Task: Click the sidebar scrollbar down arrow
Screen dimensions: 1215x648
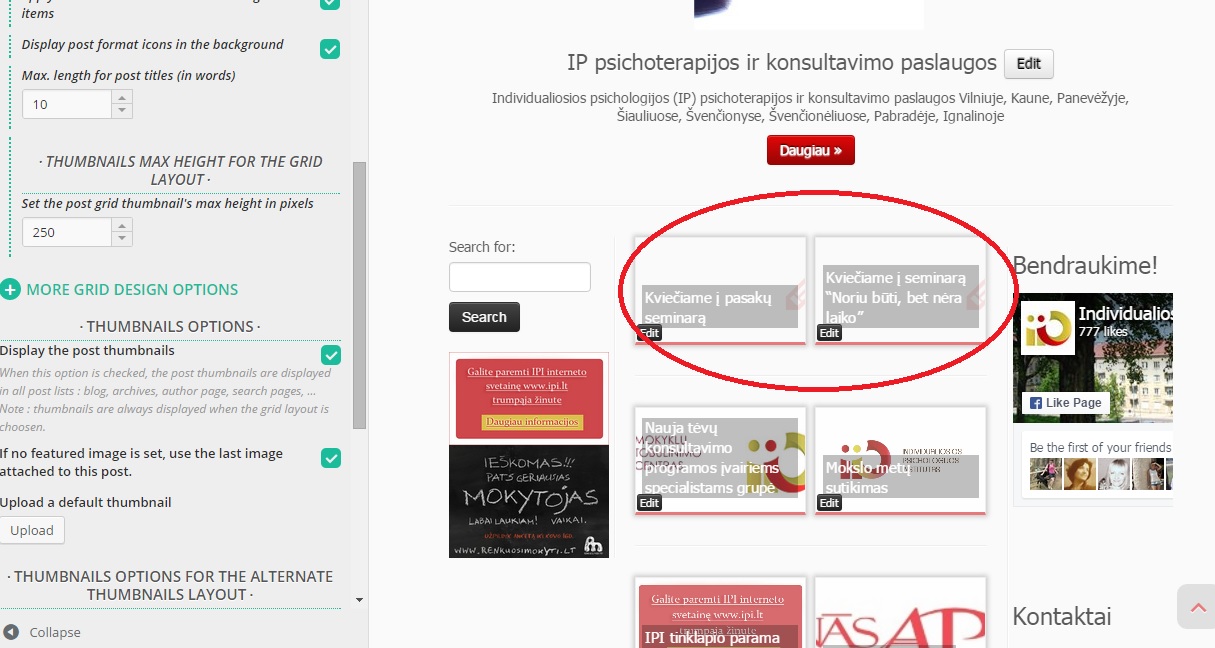Action: point(360,600)
